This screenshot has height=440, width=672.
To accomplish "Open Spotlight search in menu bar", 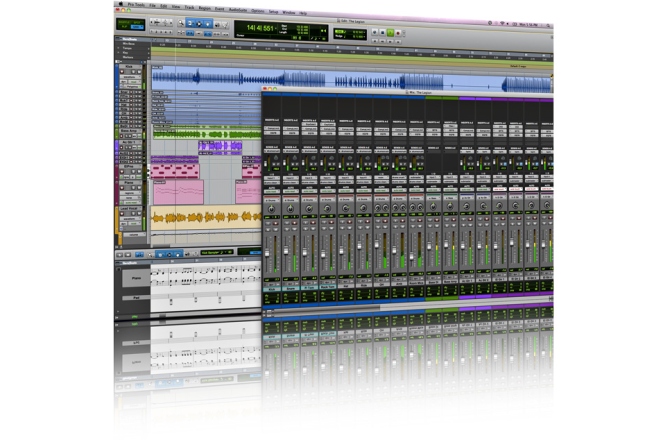I will (x=548, y=25).
